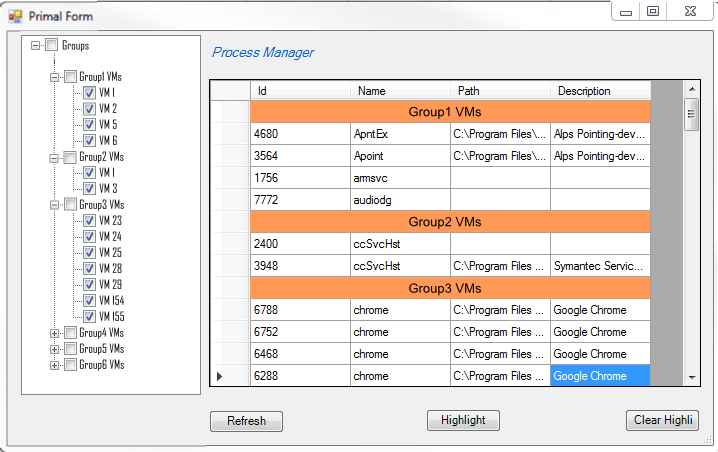Click the Description column header
The height and width of the screenshot is (452, 718).
tap(600, 91)
